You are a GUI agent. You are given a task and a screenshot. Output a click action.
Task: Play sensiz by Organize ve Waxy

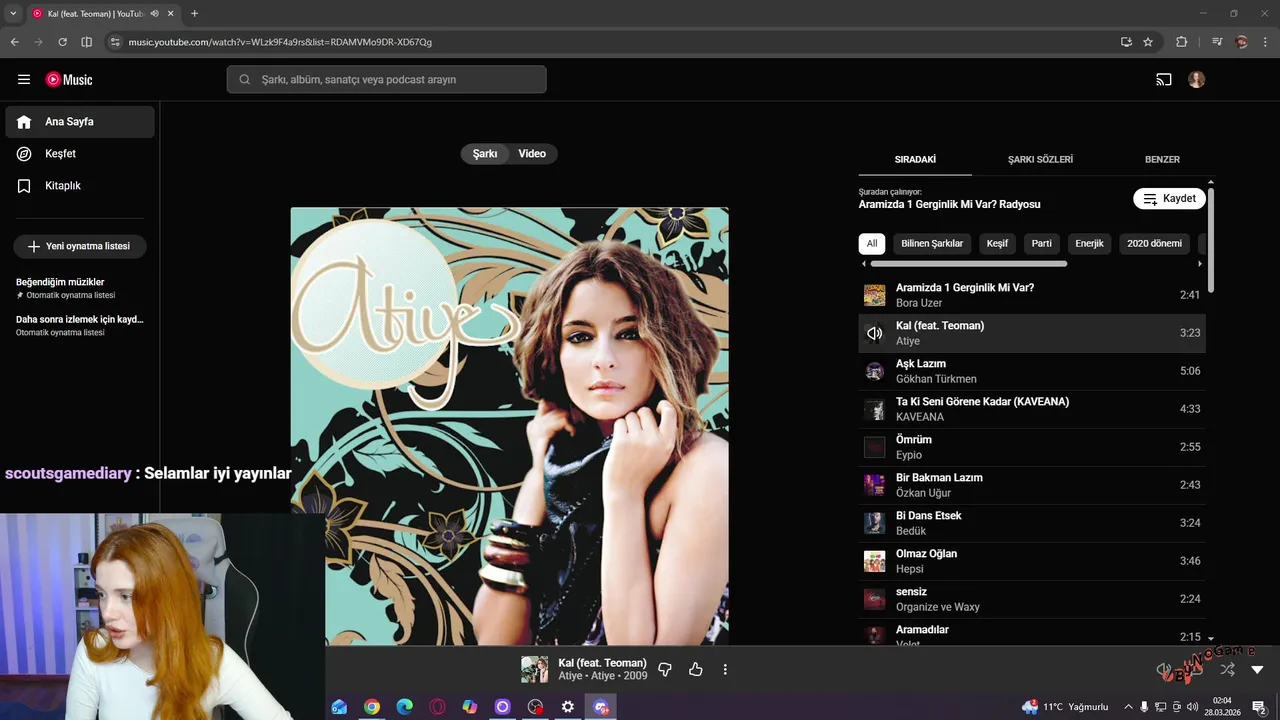(x=1032, y=599)
